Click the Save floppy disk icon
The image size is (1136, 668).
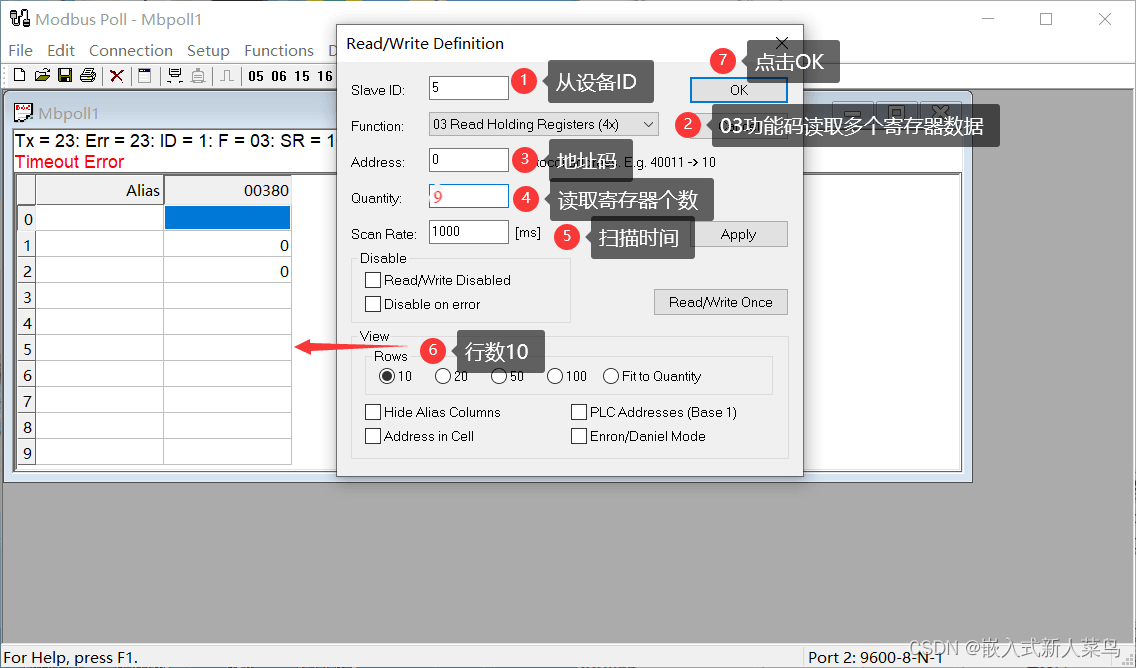64,75
